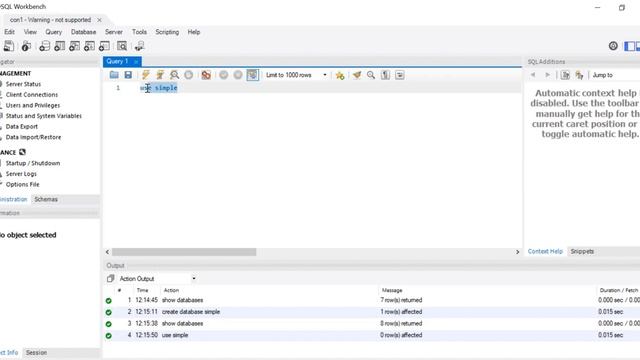The height and width of the screenshot is (360, 640).
Task: Open Data Export
Action: point(22,127)
